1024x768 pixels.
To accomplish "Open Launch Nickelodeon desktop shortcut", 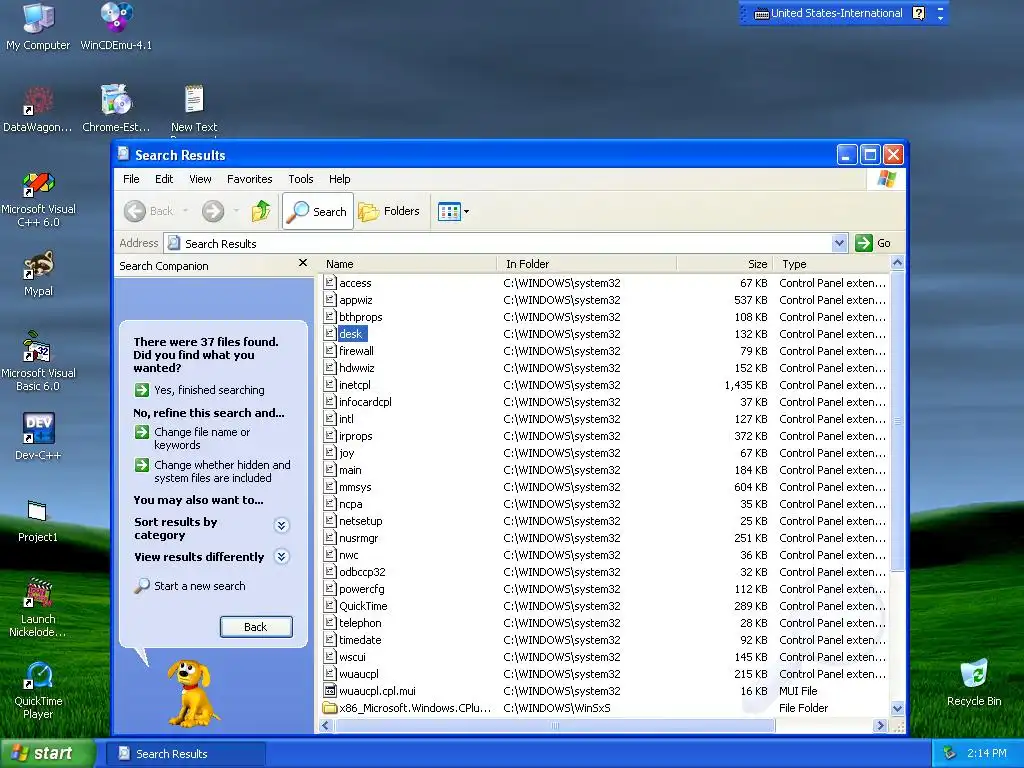I will [38, 607].
